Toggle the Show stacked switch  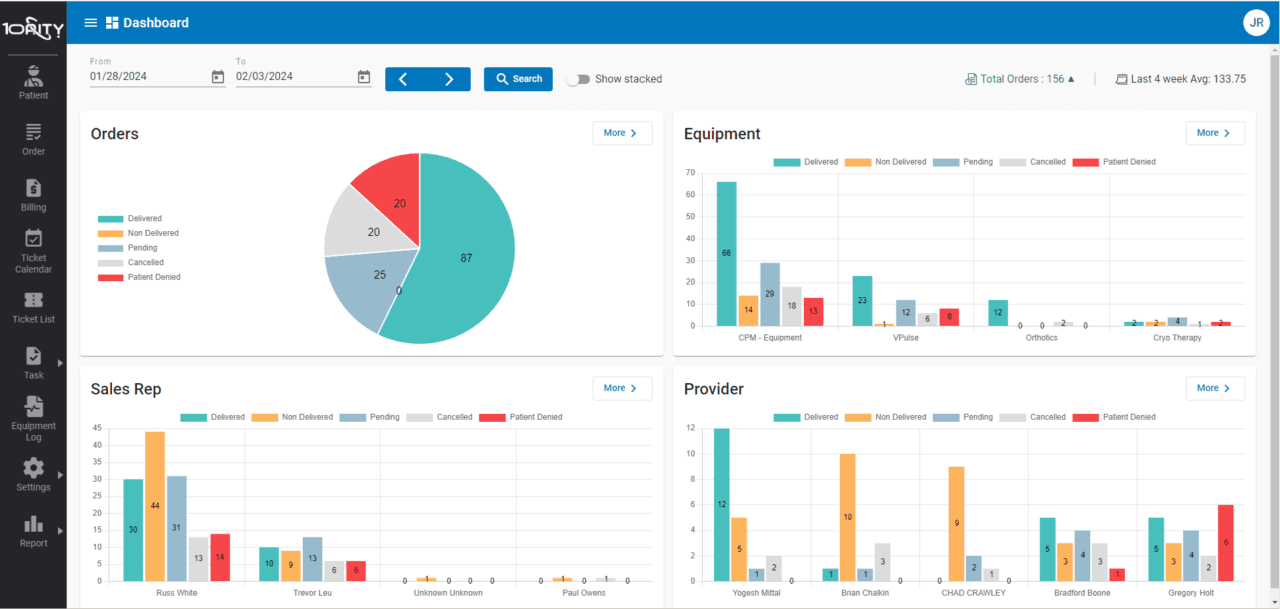[577, 79]
